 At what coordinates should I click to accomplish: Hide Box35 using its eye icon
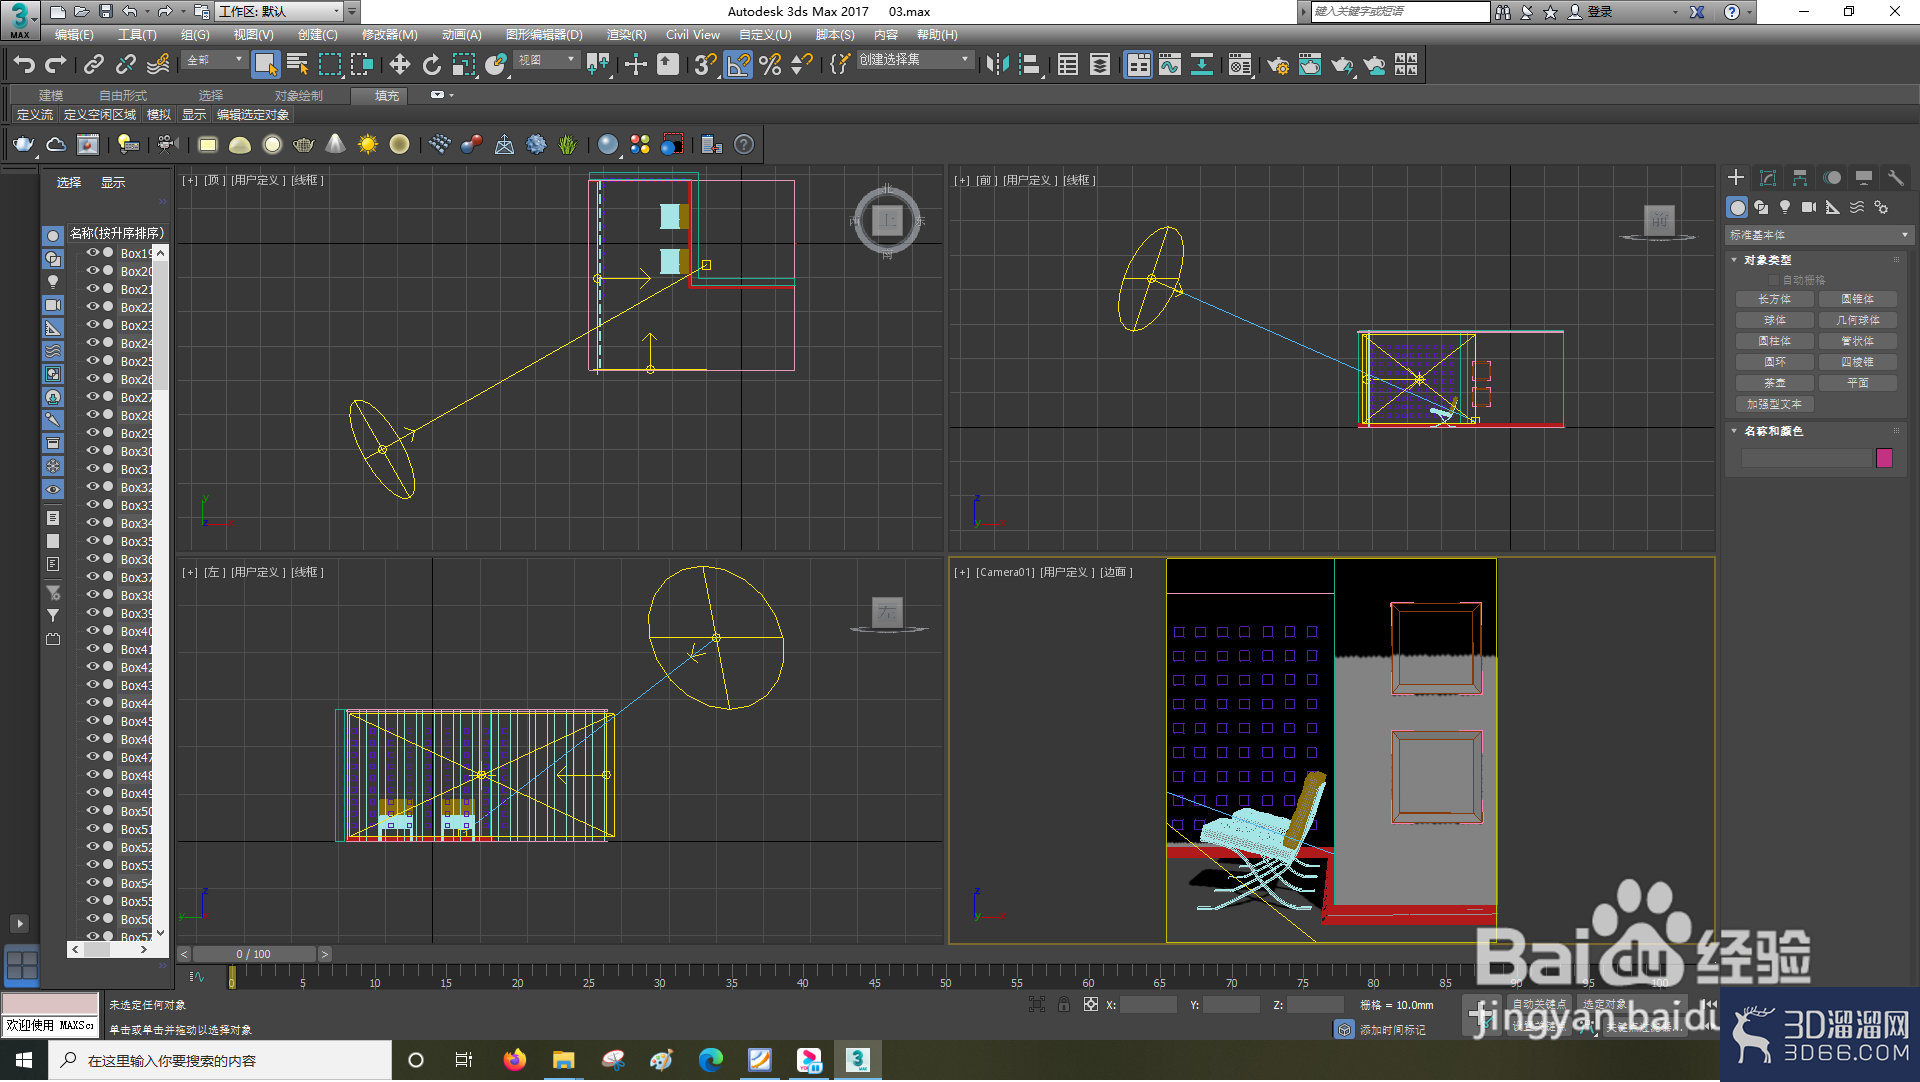(x=93, y=541)
